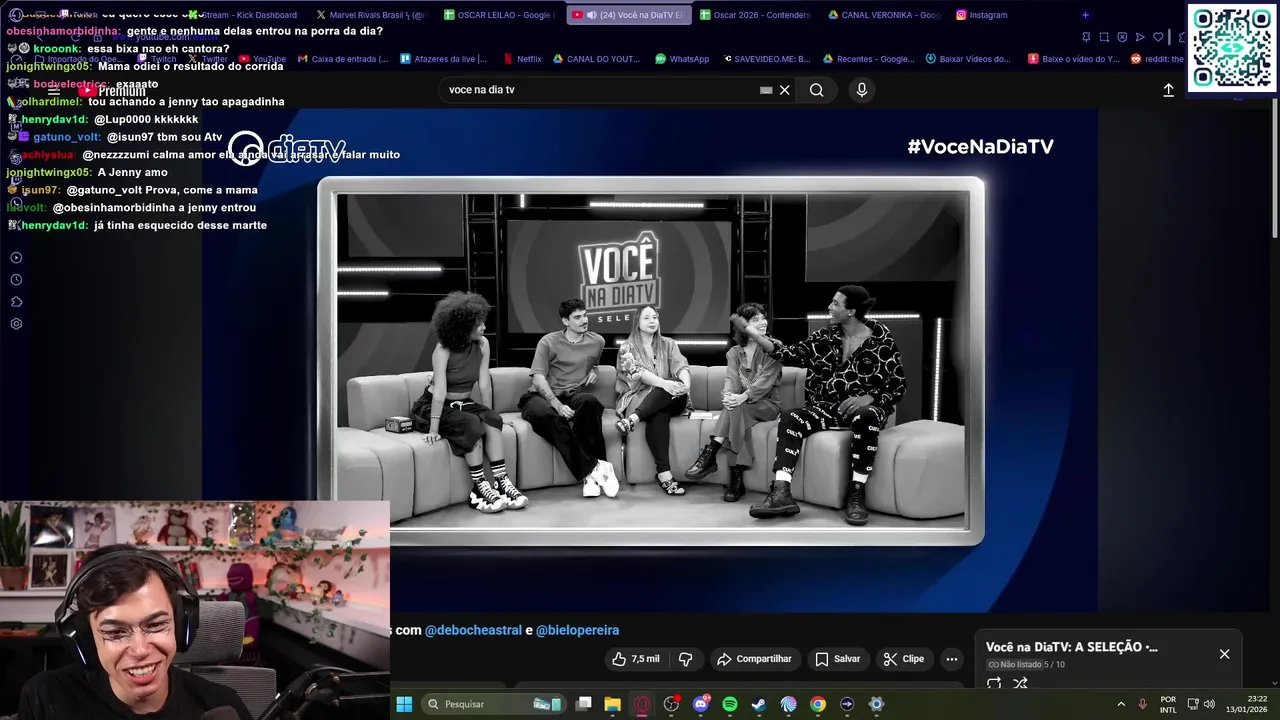Show hidden system tray icons
Screen dimensions: 1280x720
(x=1121, y=704)
